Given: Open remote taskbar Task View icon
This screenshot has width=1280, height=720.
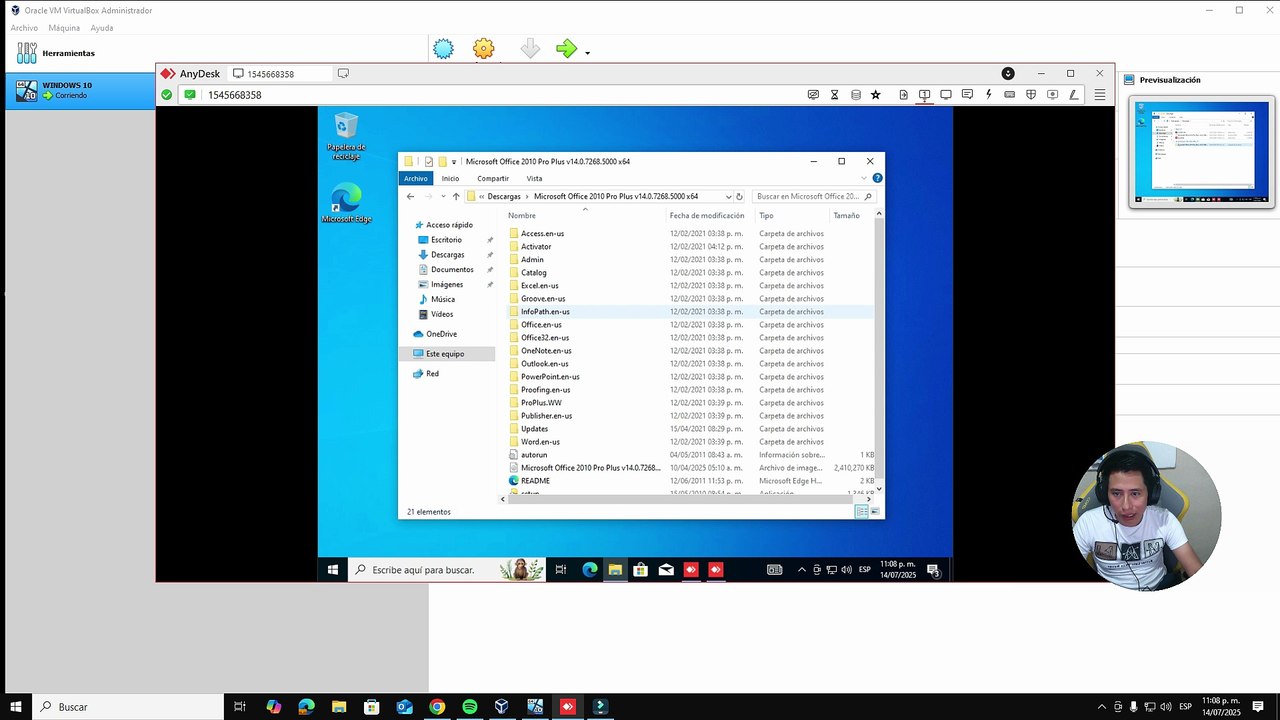Looking at the screenshot, I should click(x=561, y=570).
